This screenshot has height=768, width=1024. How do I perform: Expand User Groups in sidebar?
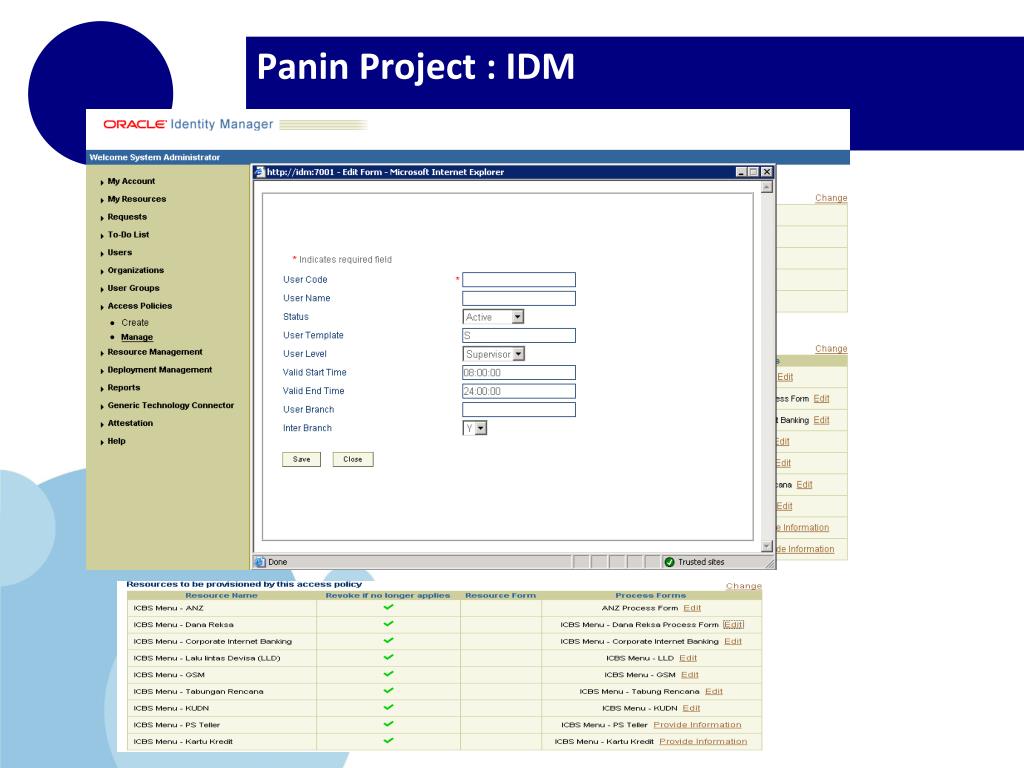133,288
